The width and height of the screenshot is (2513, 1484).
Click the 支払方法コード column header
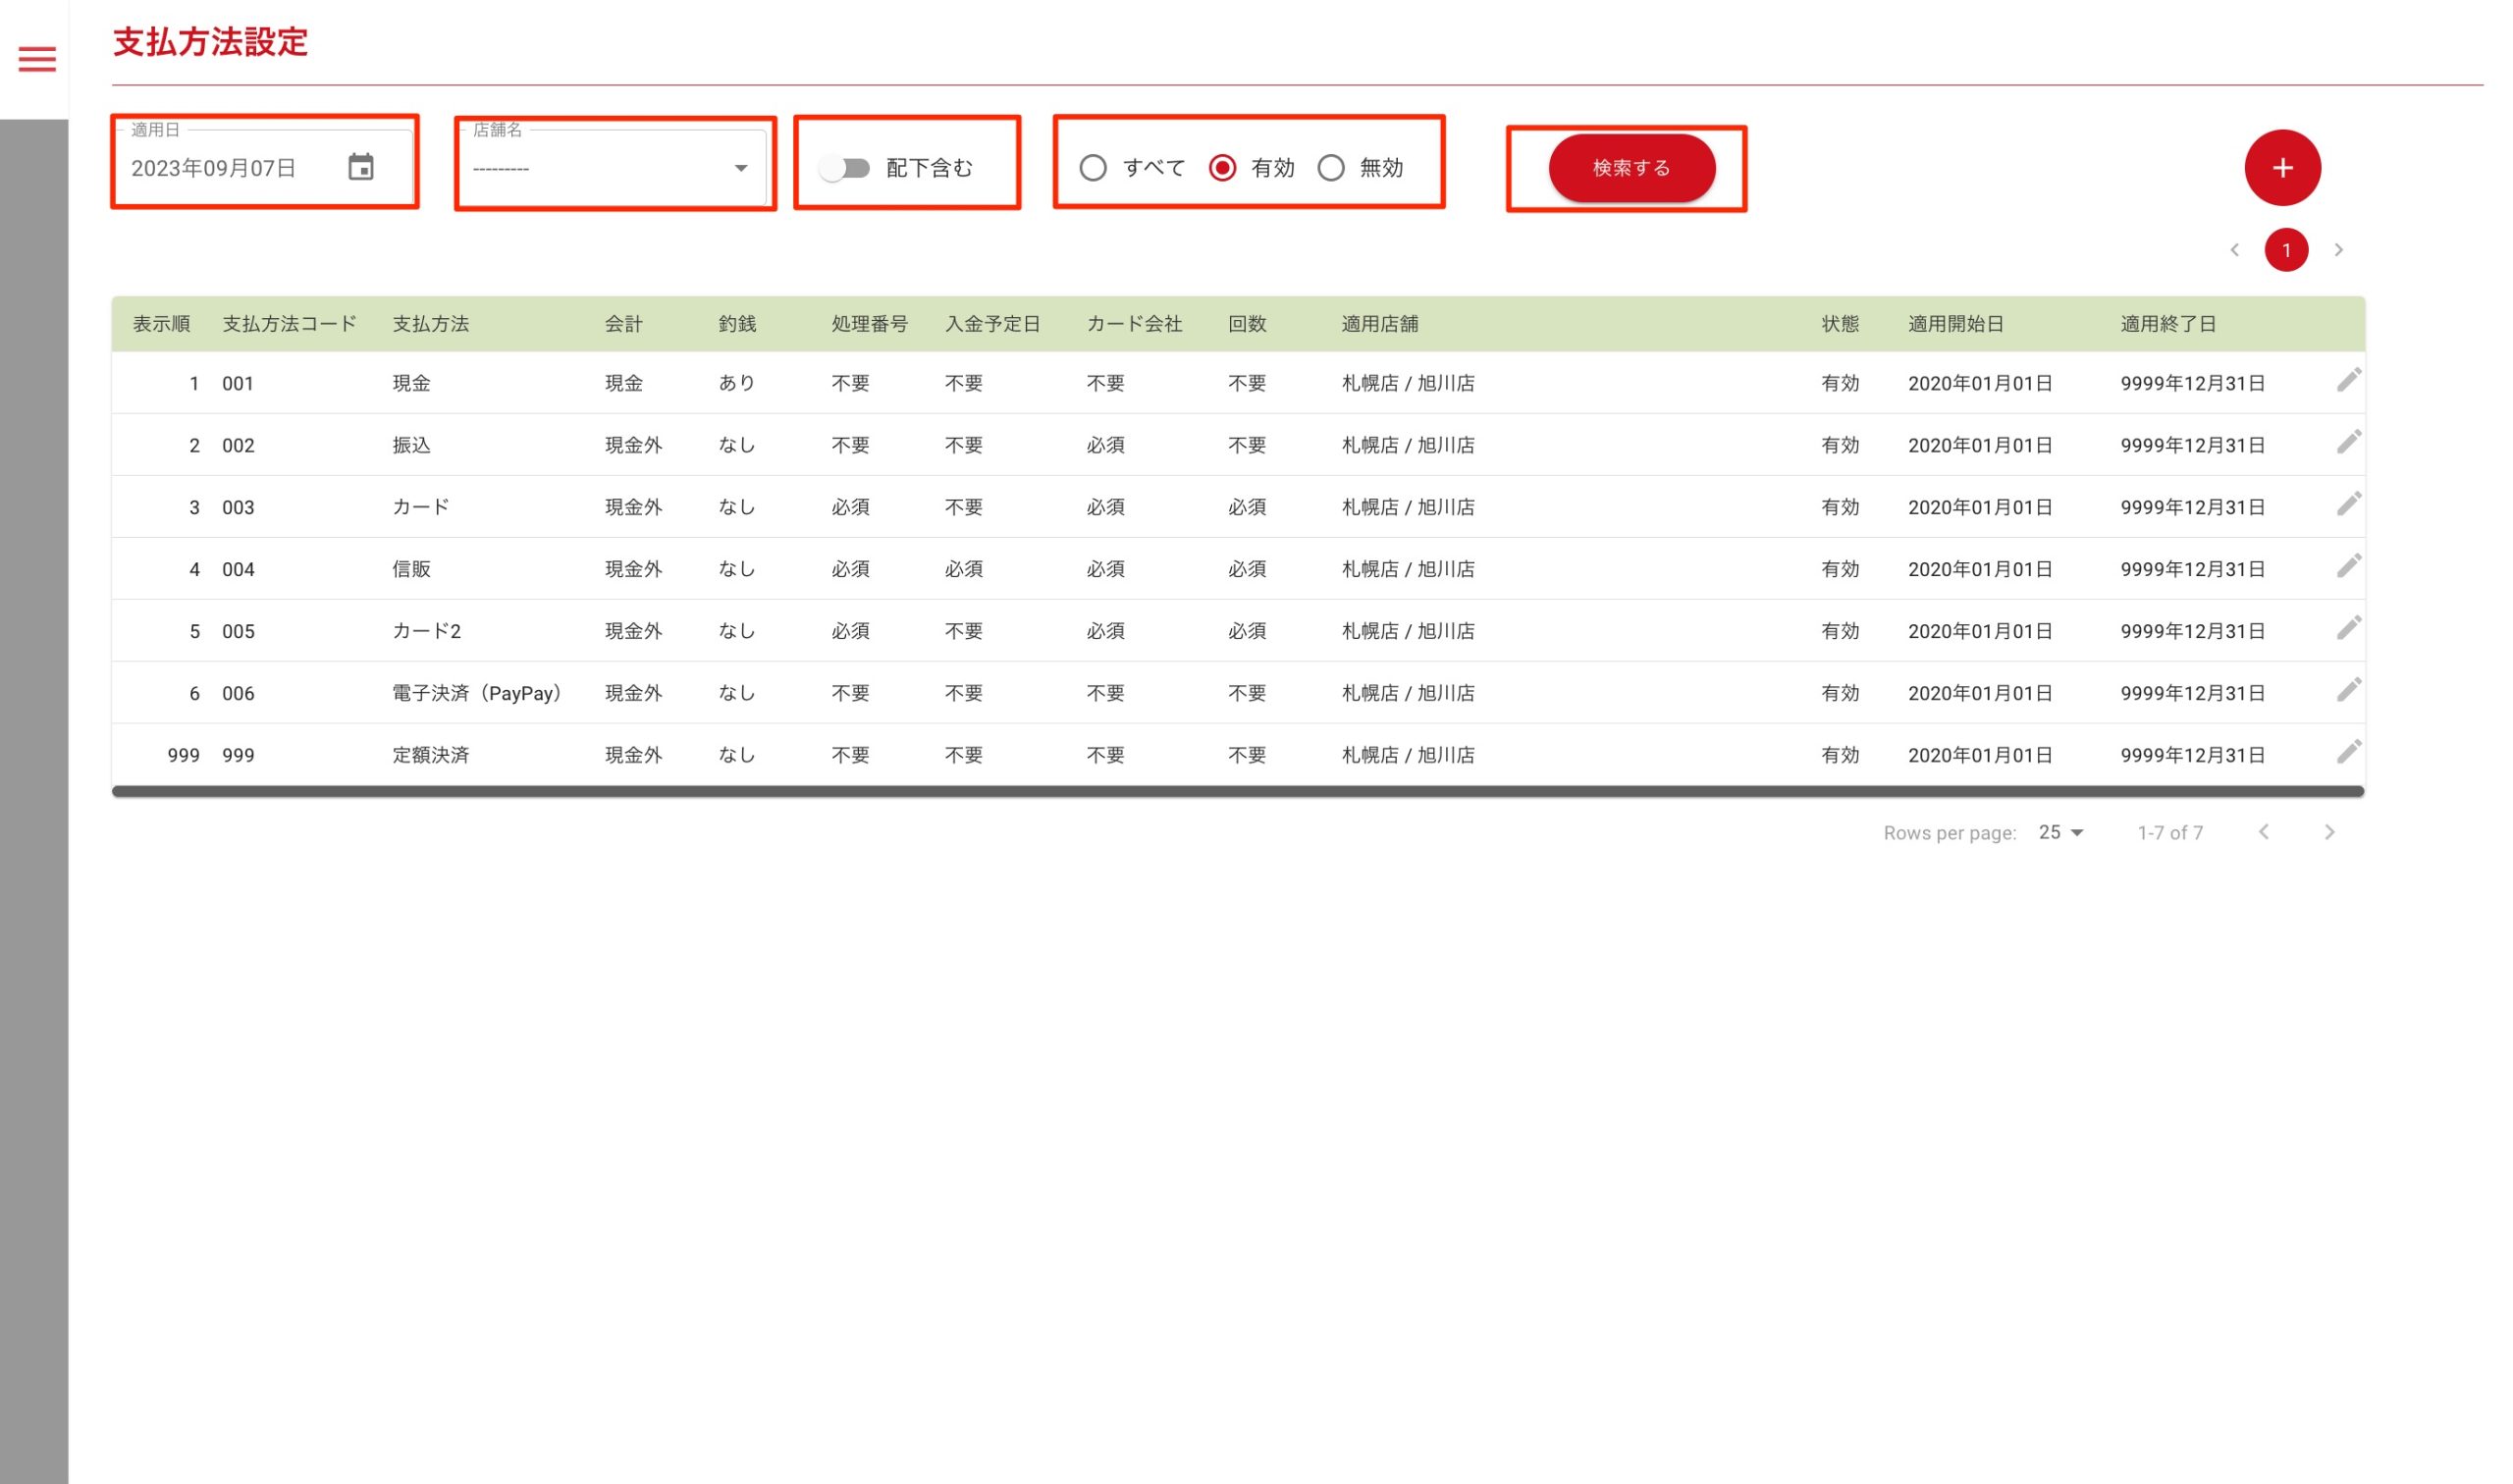(289, 324)
